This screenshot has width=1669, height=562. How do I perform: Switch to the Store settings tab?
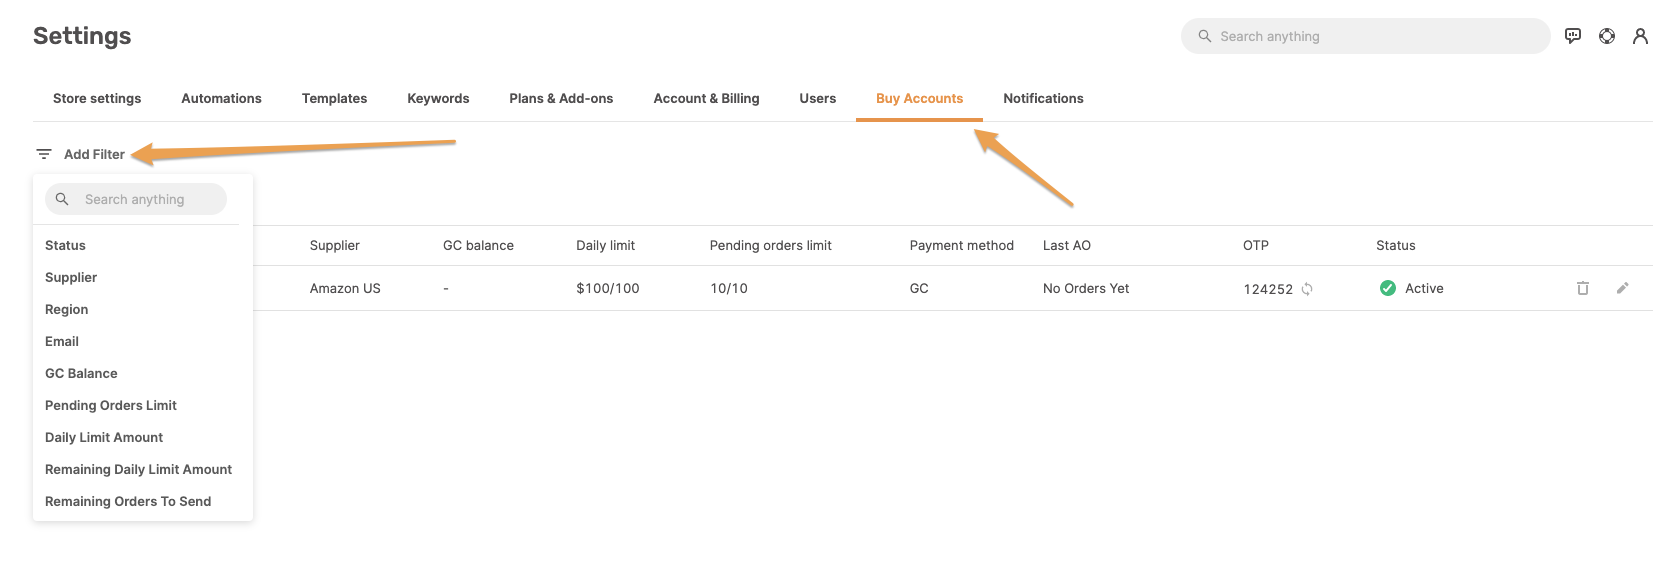pyautogui.click(x=97, y=98)
